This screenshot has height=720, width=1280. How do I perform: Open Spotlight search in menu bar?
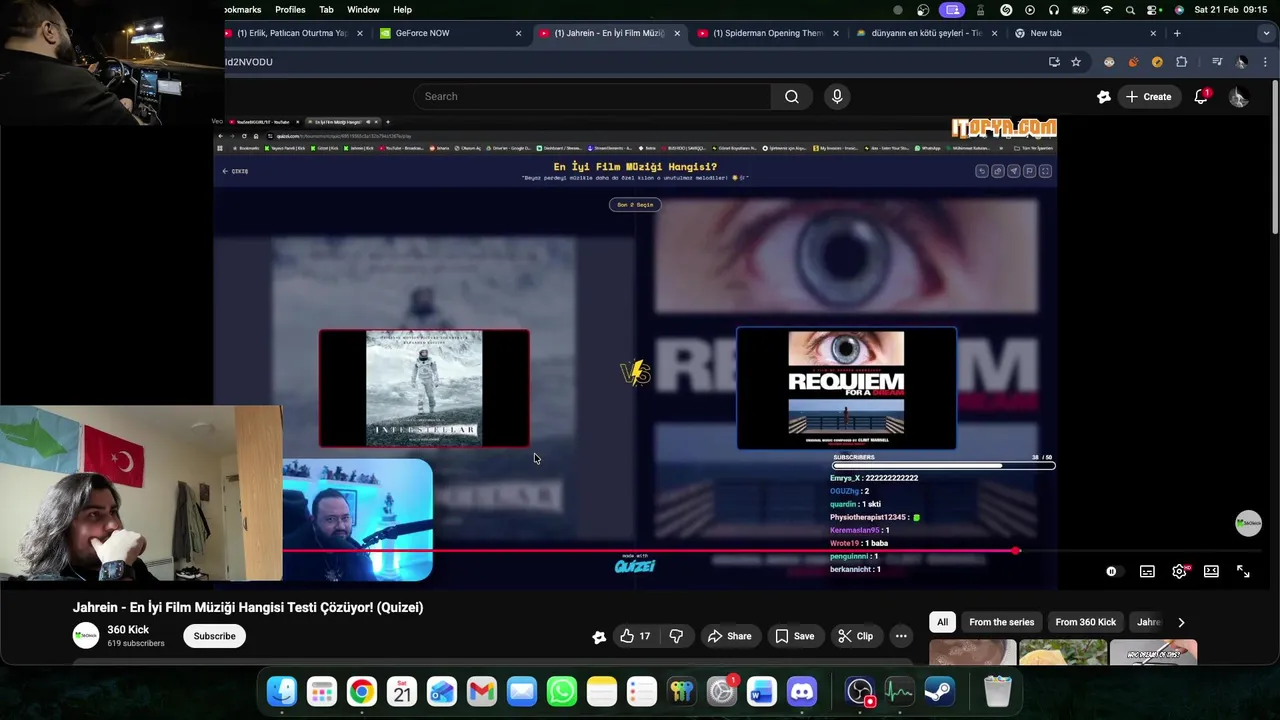[1130, 10]
